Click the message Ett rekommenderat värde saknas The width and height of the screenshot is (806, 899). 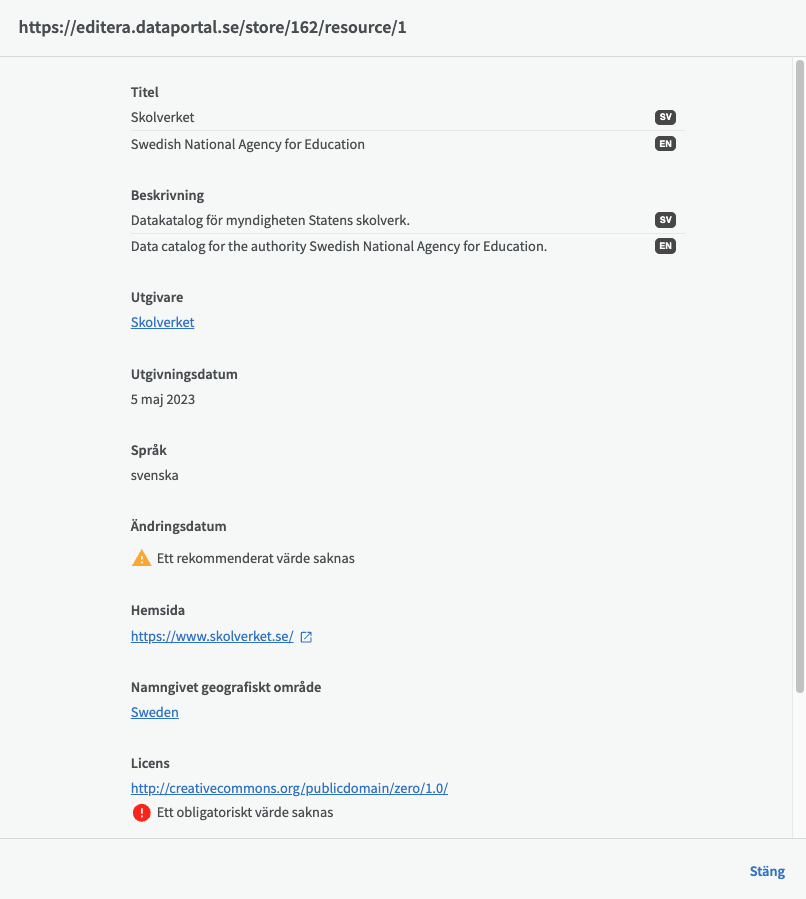pyautogui.click(x=256, y=558)
